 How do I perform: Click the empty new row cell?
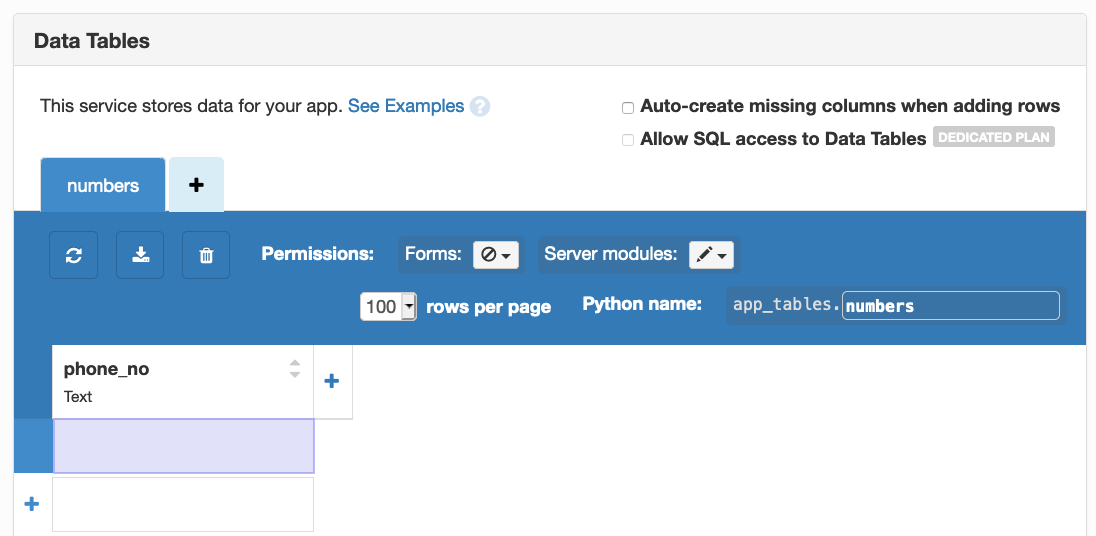183,504
